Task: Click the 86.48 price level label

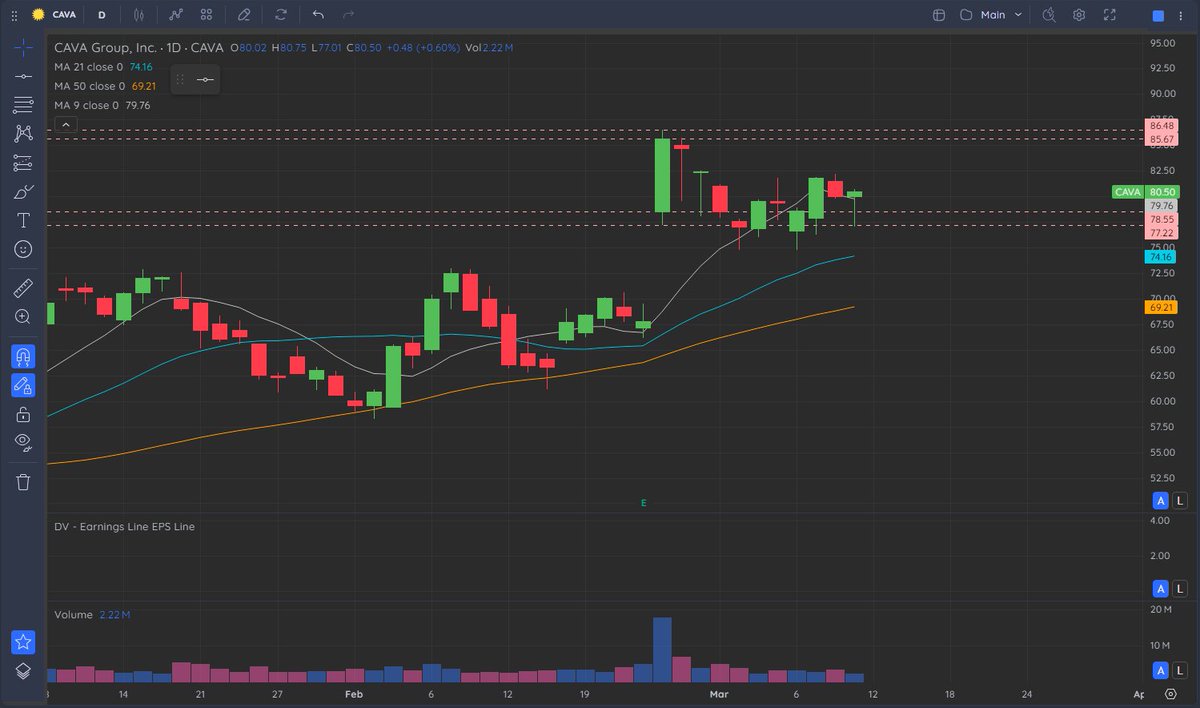Action: point(1163,126)
